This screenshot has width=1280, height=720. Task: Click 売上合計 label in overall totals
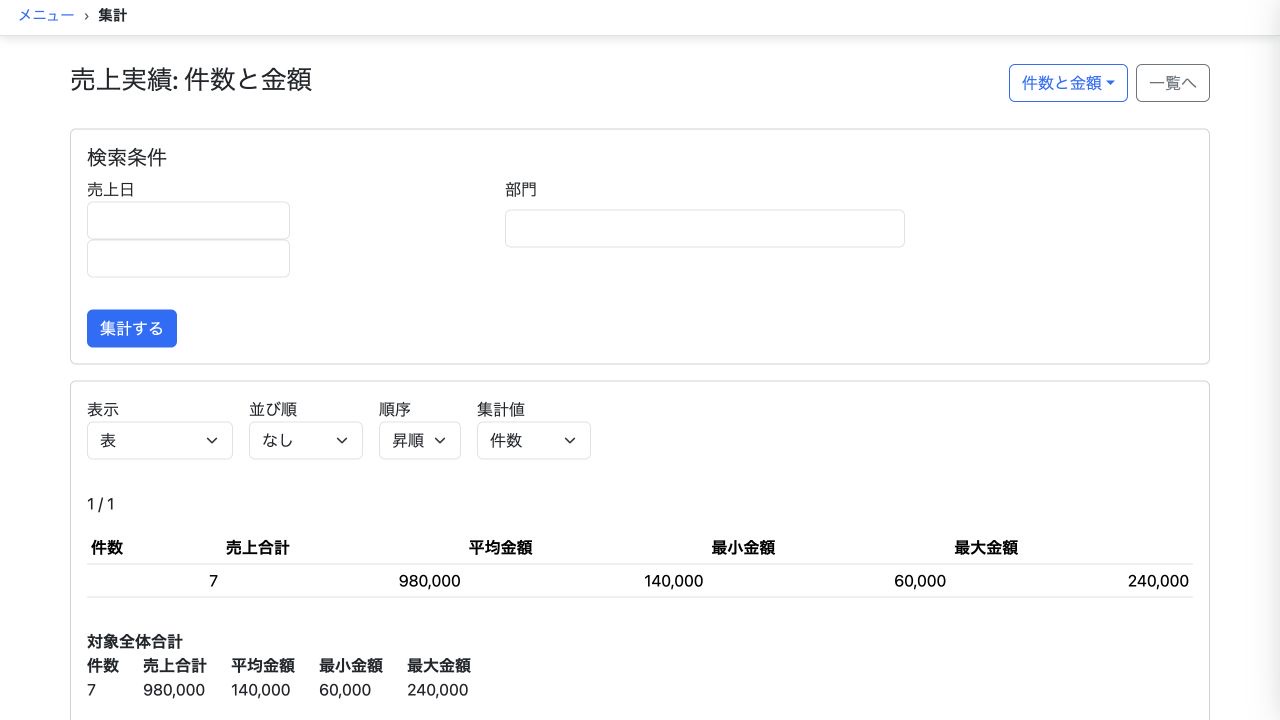tap(175, 666)
